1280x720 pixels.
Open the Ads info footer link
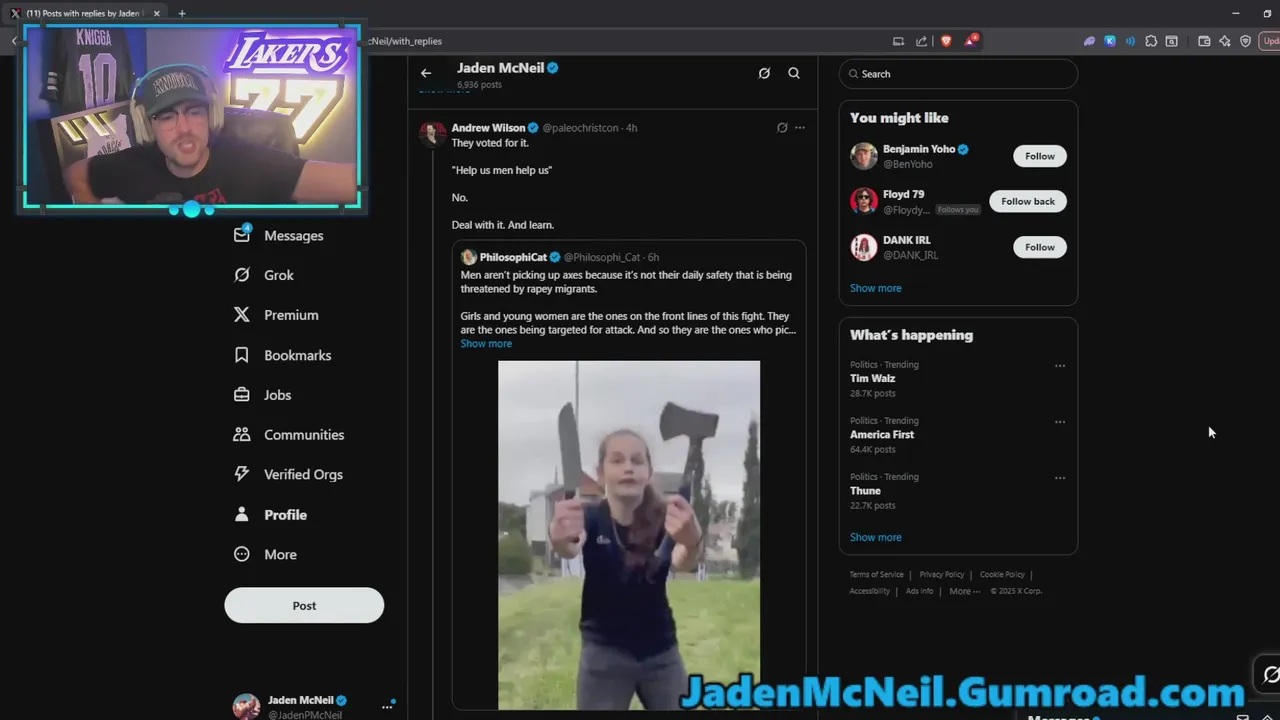coord(919,591)
